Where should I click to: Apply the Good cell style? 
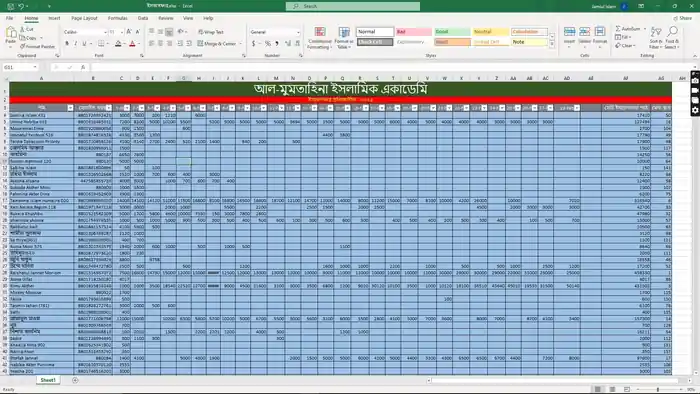click(452, 32)
